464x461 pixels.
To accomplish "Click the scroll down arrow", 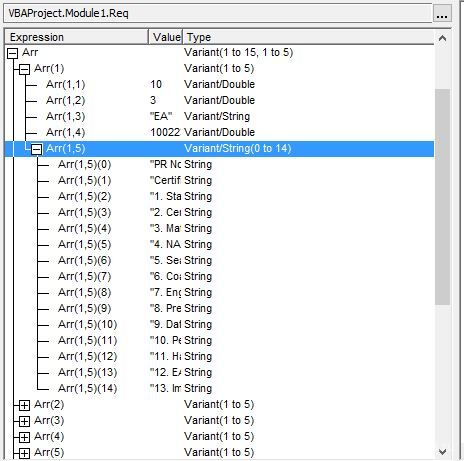I will (x=442, y=452).
